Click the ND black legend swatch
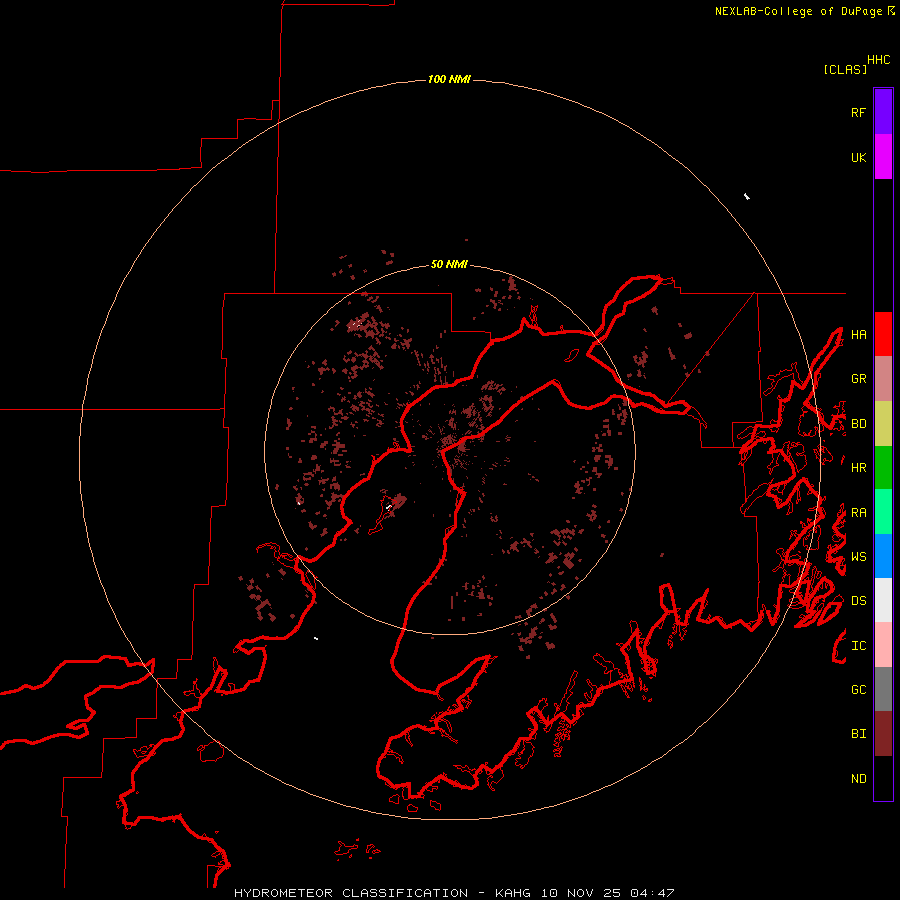 [x=883, y=778]
